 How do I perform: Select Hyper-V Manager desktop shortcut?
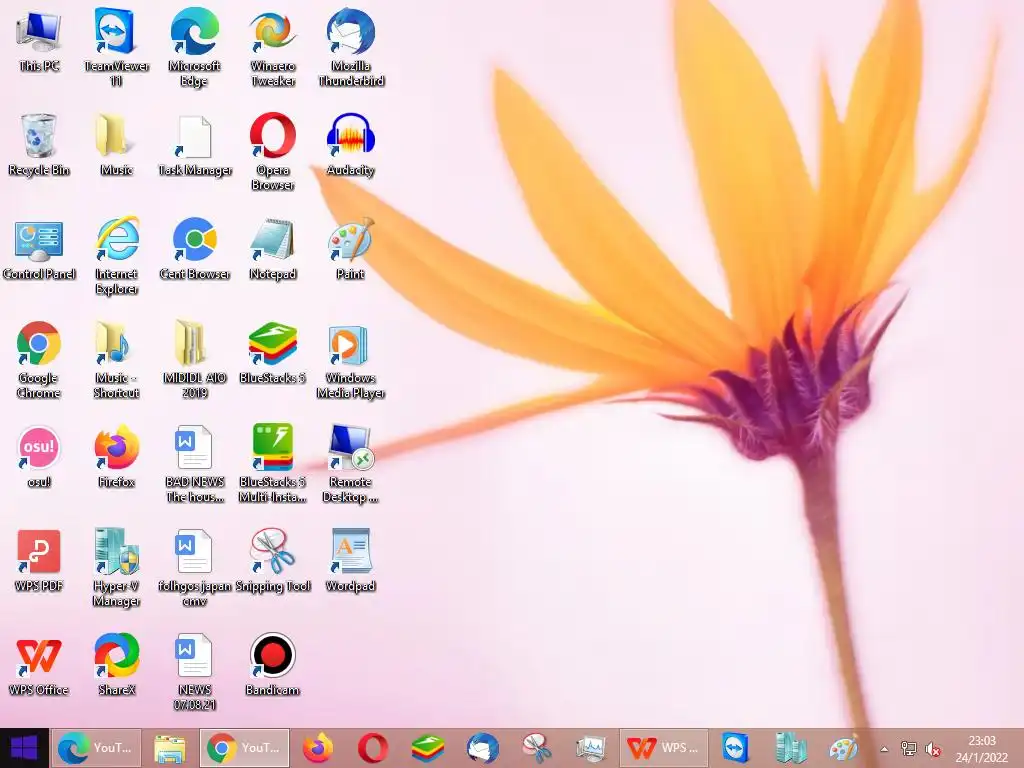[116, 568]
